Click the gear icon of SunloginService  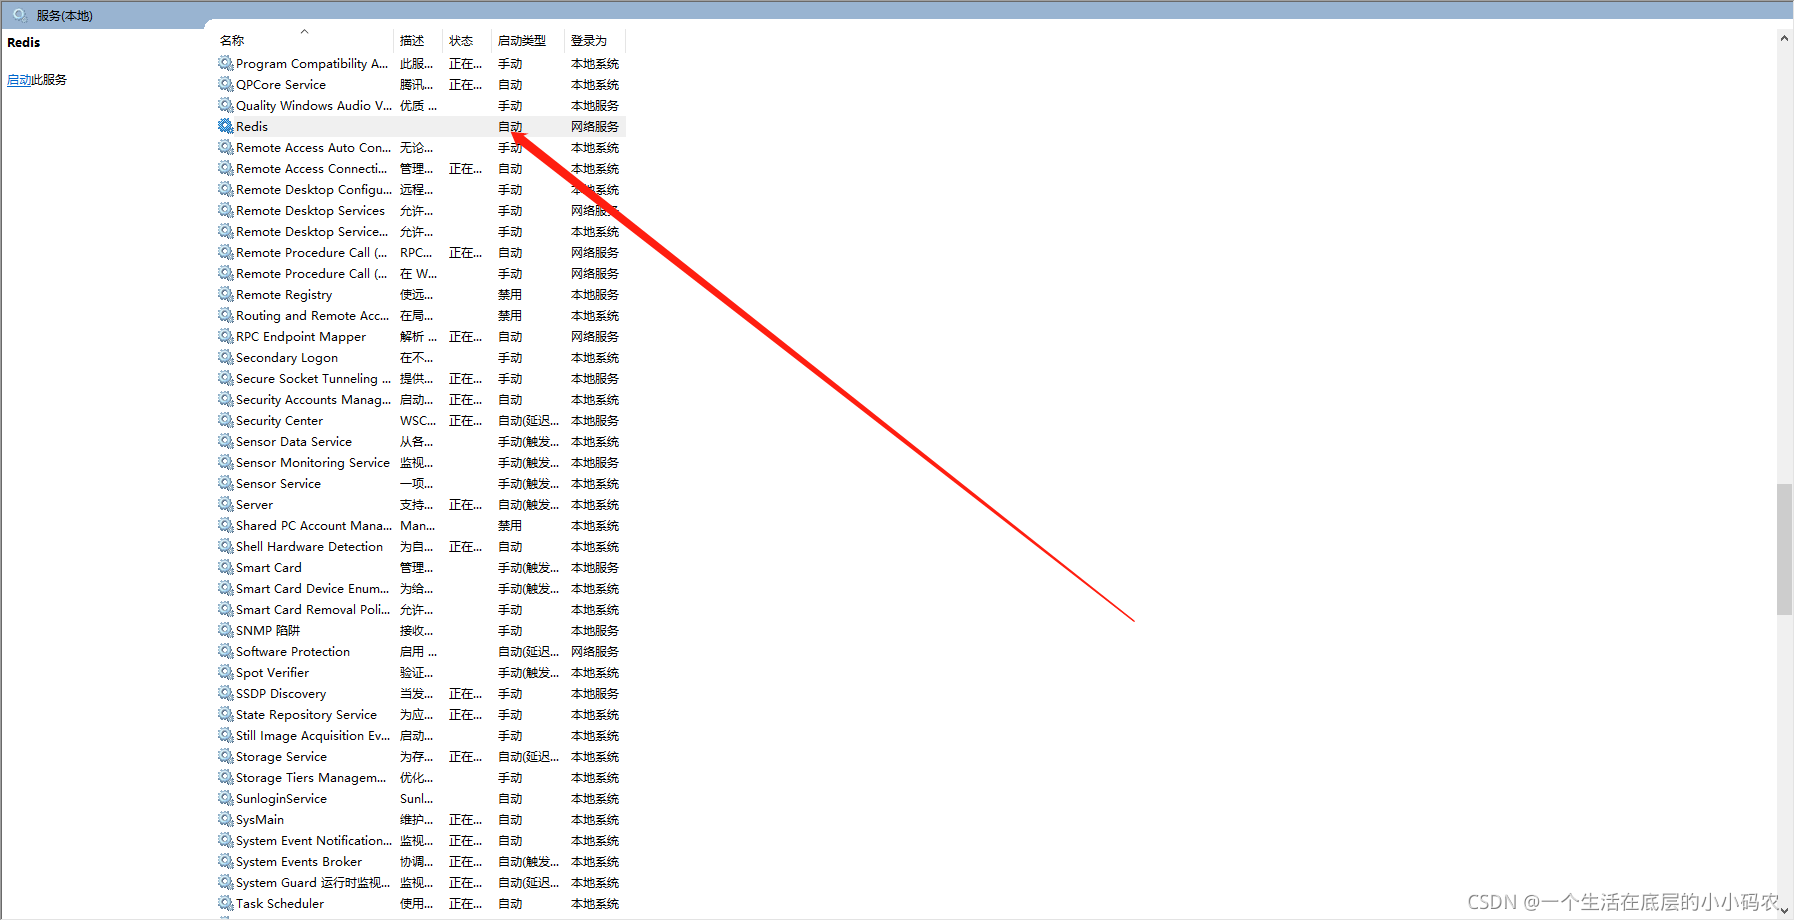click(x=226, y=798)
